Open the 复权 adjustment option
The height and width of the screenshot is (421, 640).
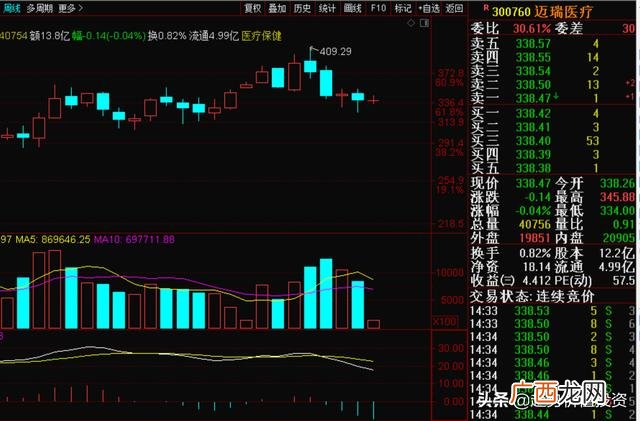(x=253, y=8)
